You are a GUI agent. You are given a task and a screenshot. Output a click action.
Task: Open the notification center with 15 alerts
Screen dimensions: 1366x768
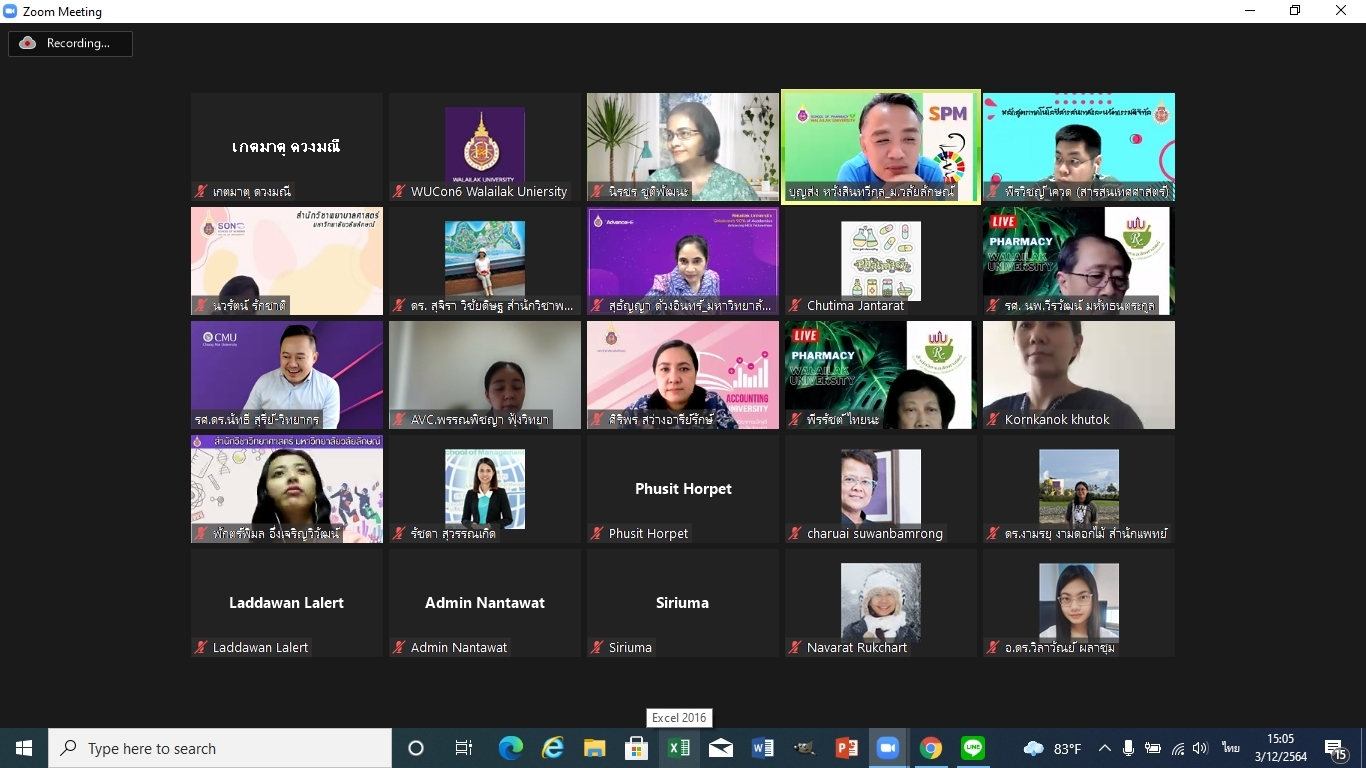click(x=1336, y=748)
